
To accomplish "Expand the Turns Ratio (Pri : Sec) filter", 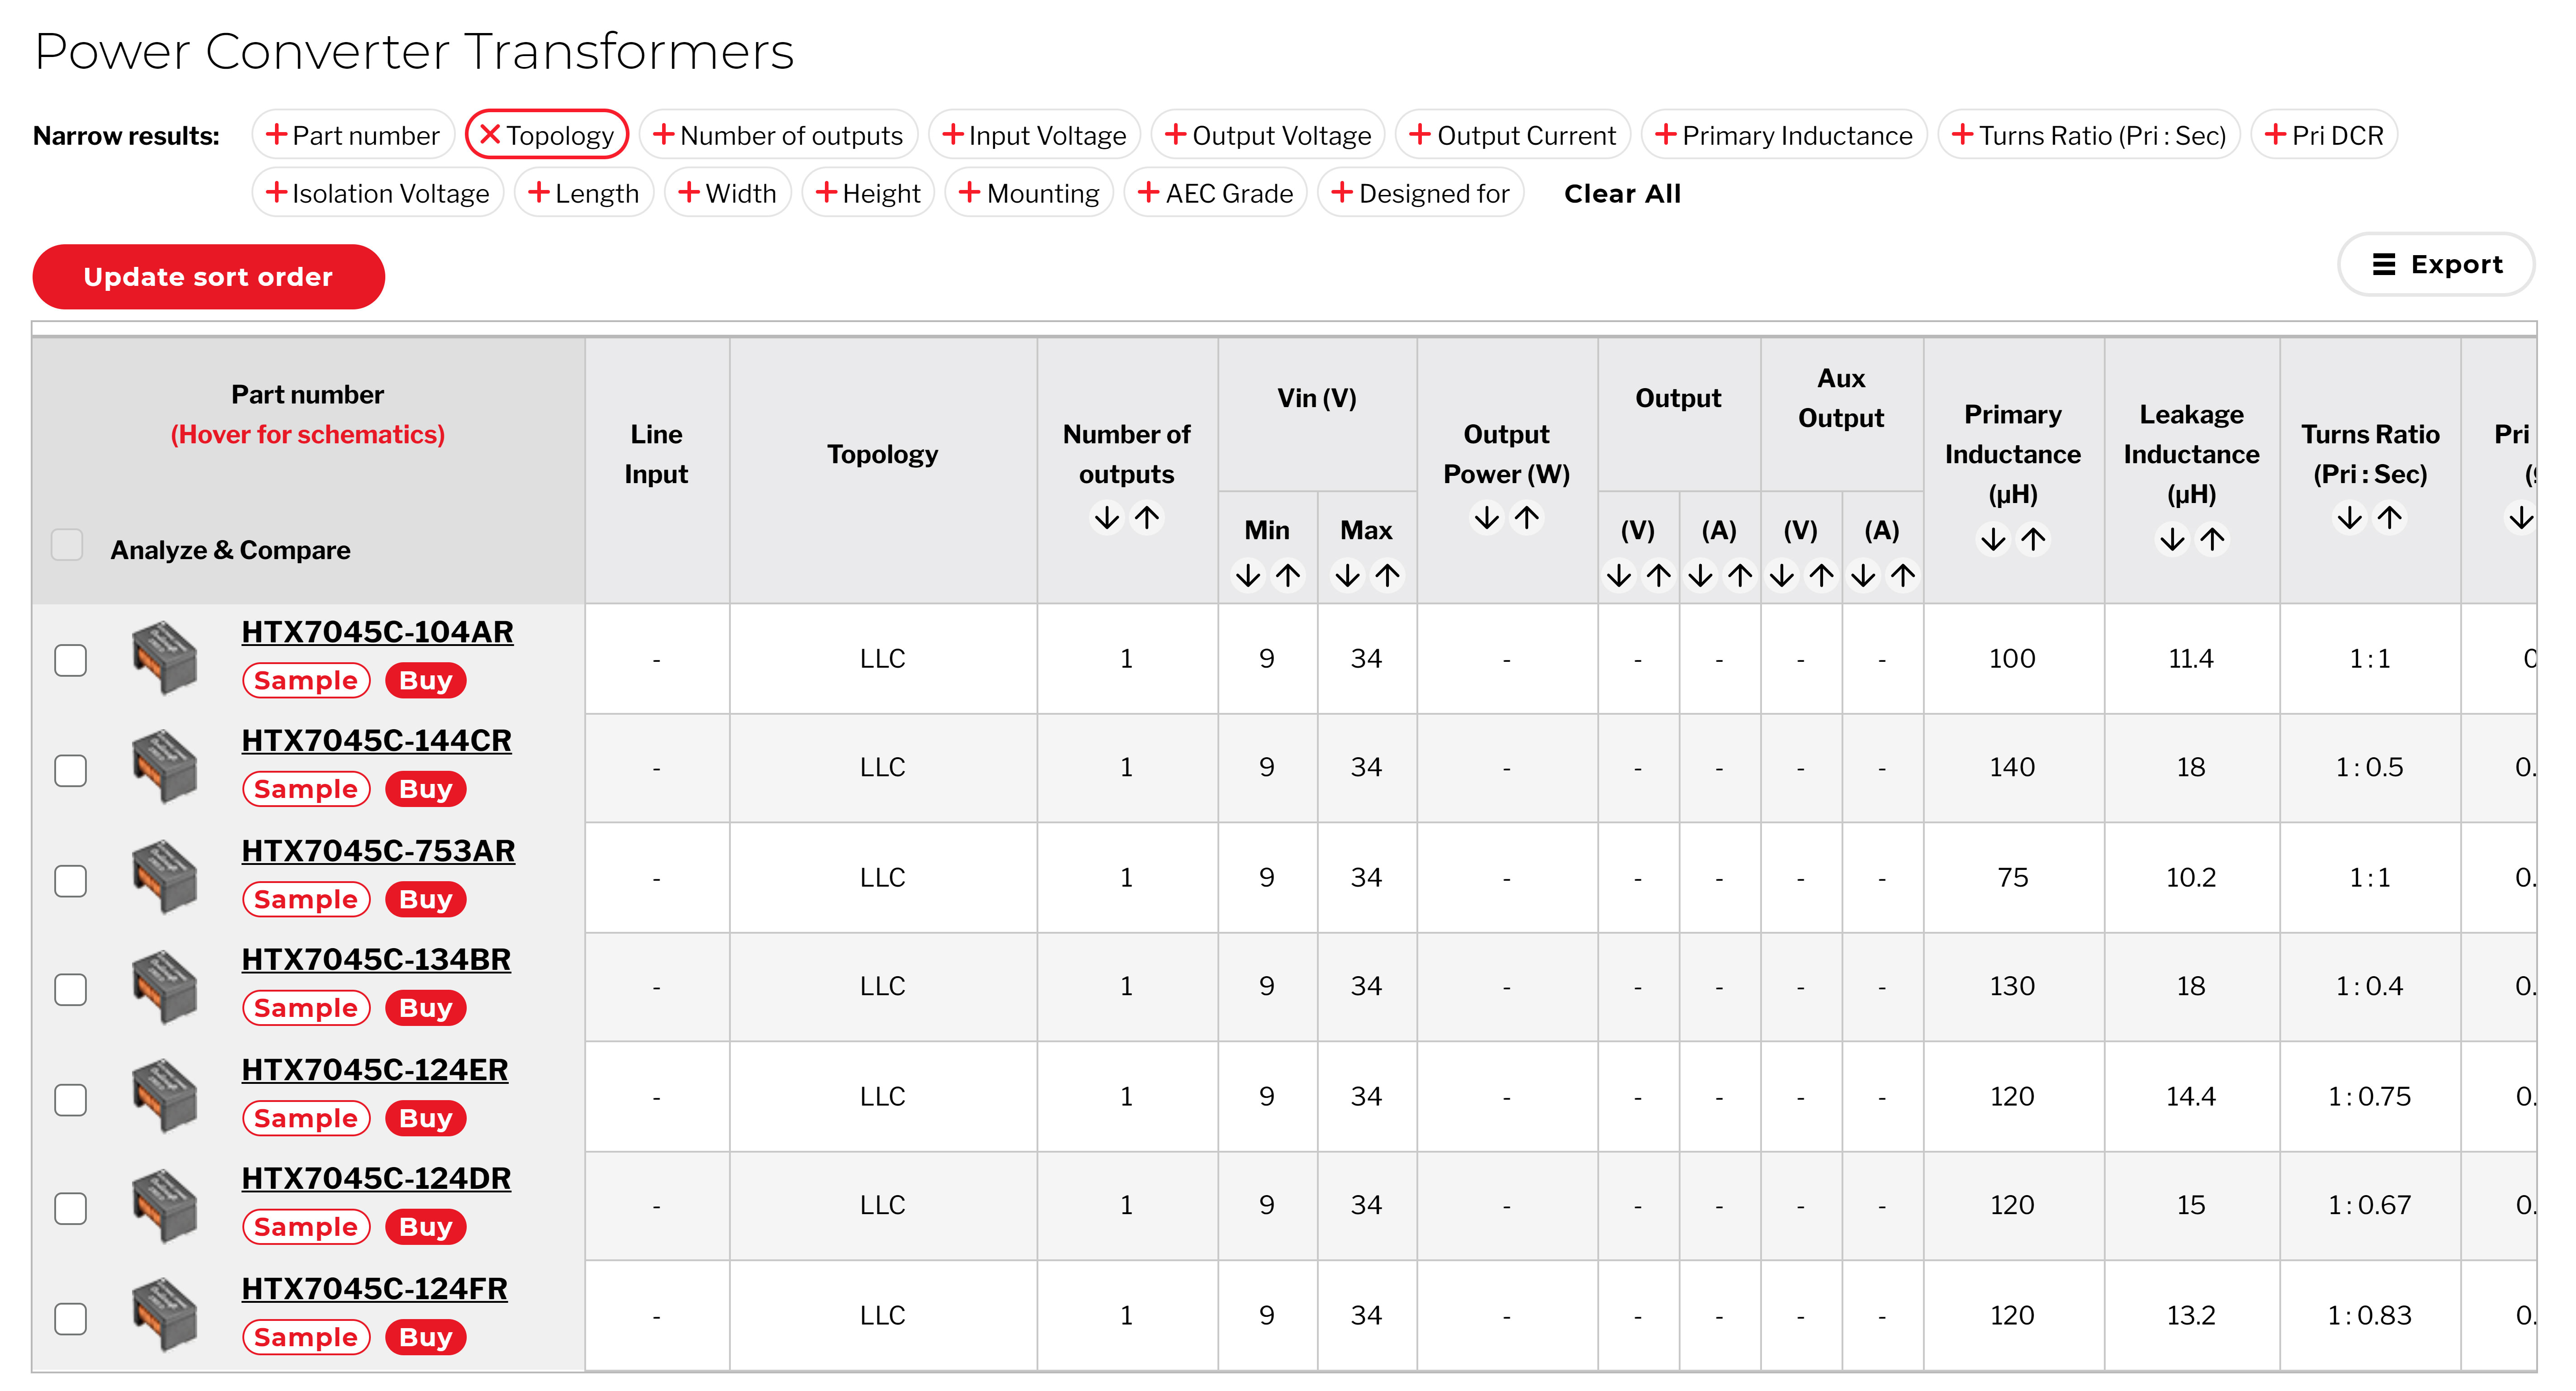I will (x=2089, y=135).
